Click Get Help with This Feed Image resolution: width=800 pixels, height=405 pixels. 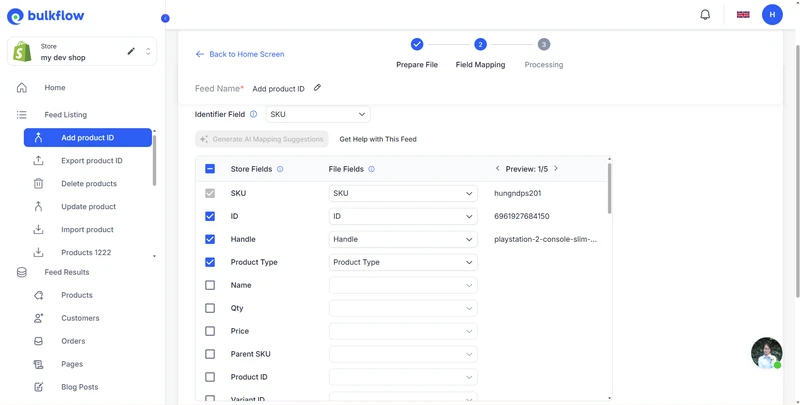pos(378,139)
